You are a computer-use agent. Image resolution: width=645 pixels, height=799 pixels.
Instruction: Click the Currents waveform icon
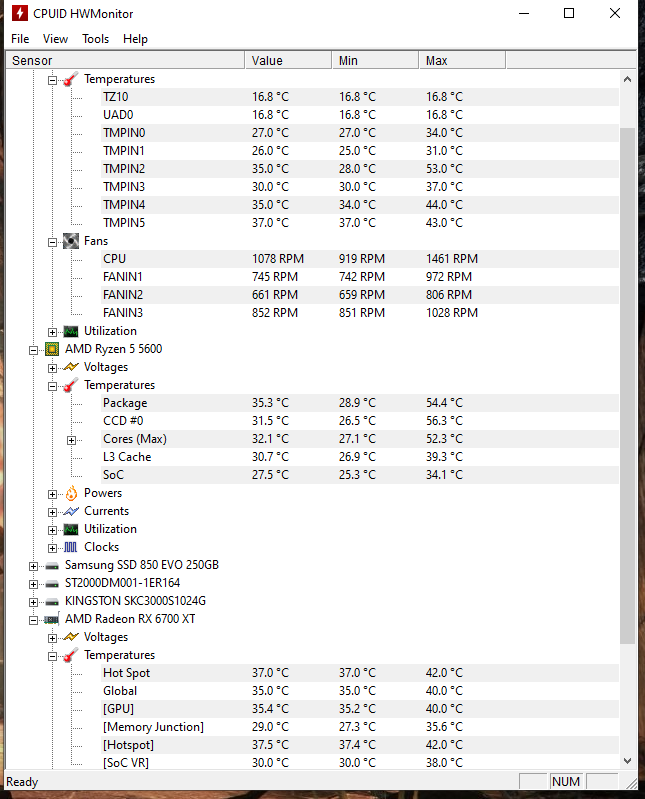point(71,511)
